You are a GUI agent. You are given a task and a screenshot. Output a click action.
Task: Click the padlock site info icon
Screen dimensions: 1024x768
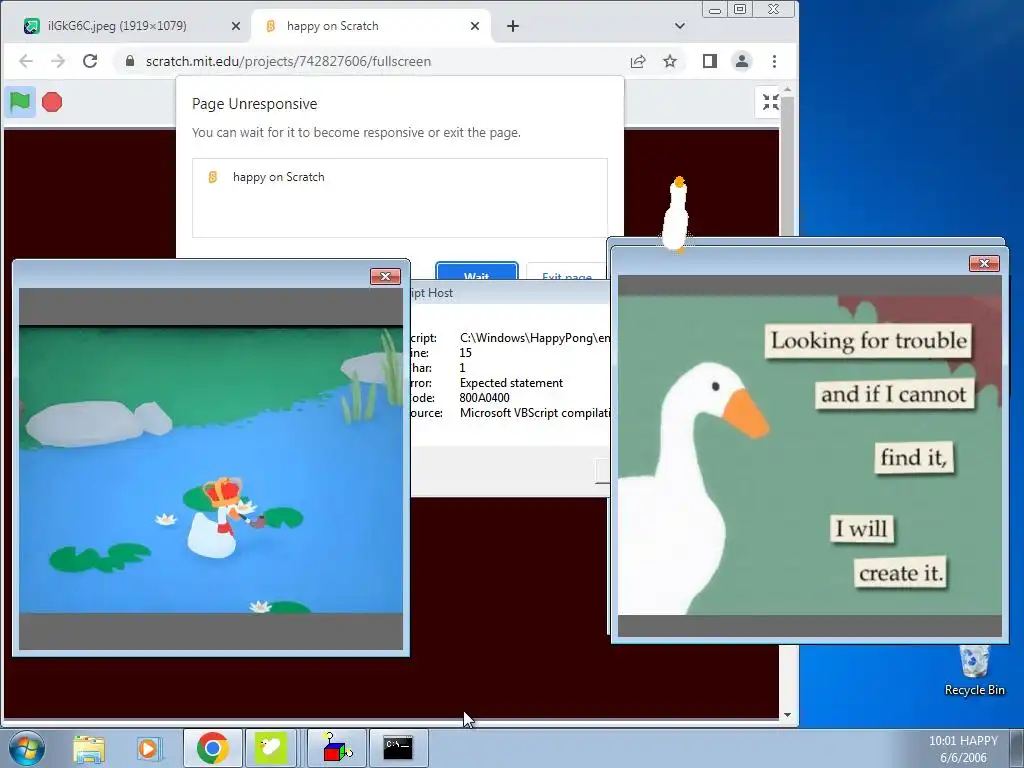(x=130, y=61)
